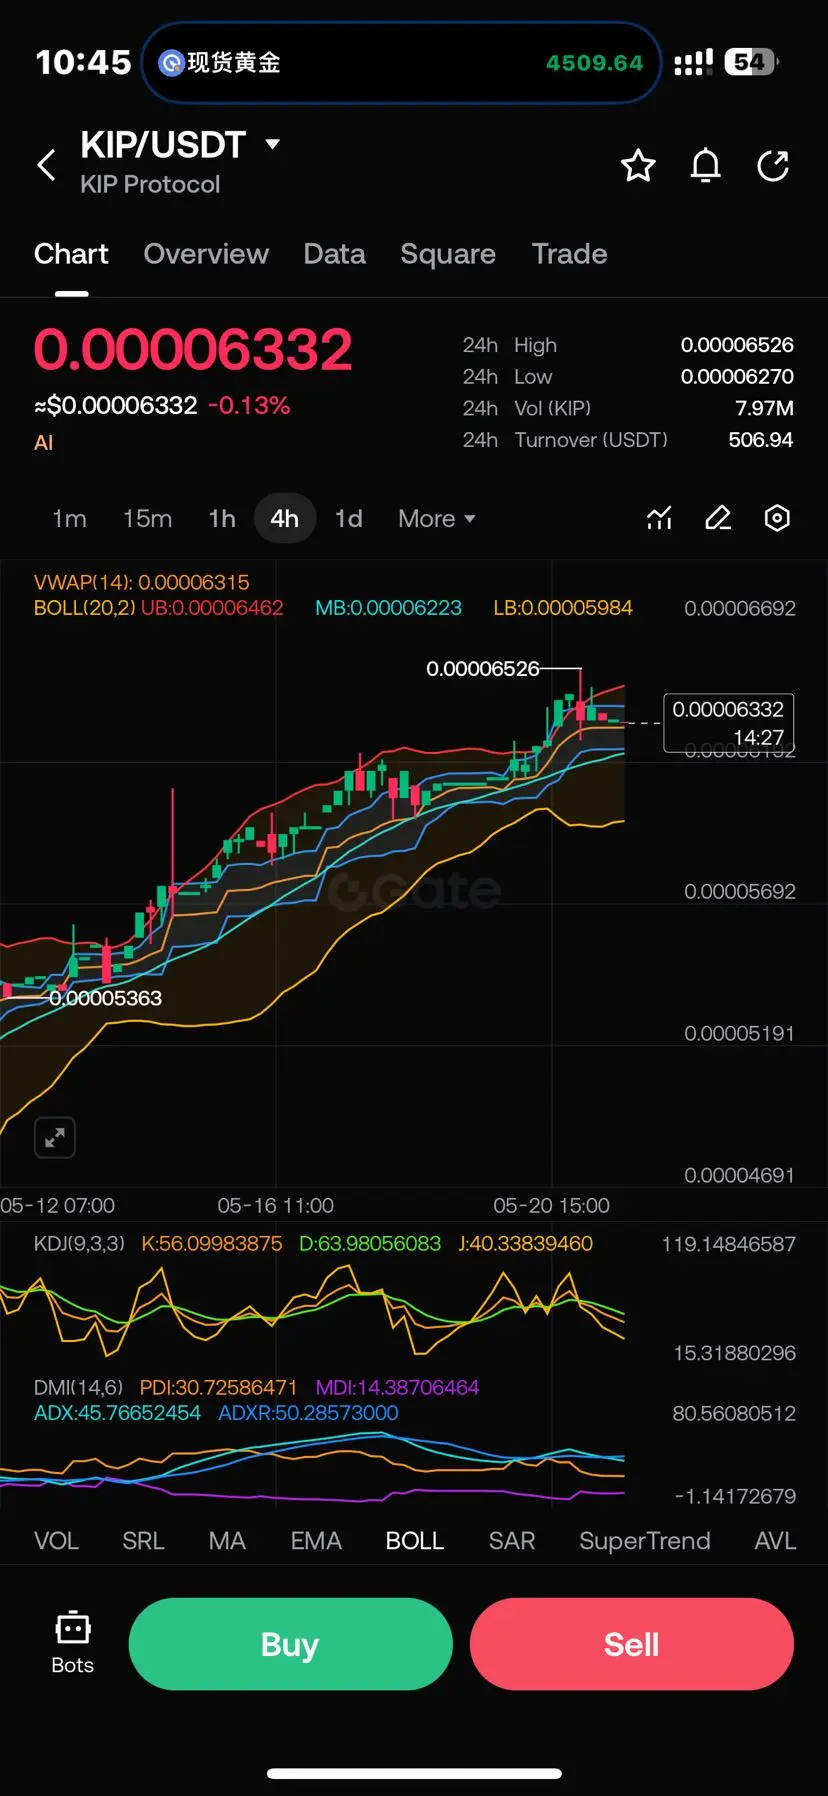Select the 1d timeframe
Viewport: 828px width, 1796px height.
(x=348, y=519)
